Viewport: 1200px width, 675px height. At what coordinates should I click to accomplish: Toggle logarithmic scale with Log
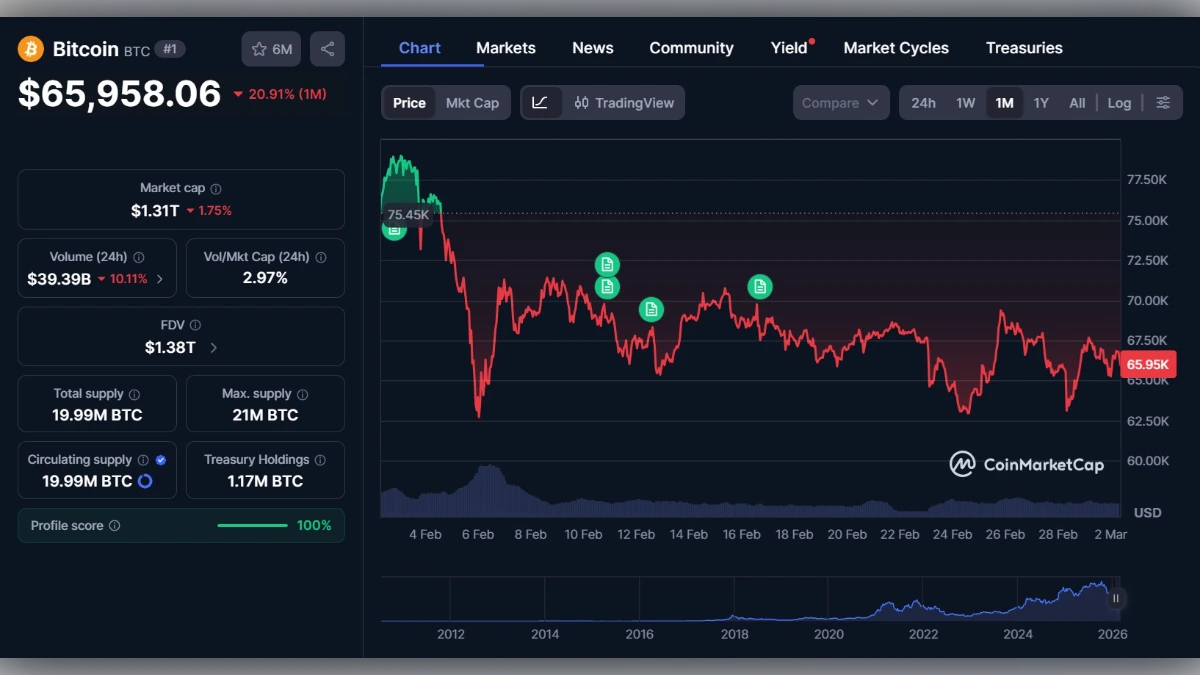point(1119,102)
